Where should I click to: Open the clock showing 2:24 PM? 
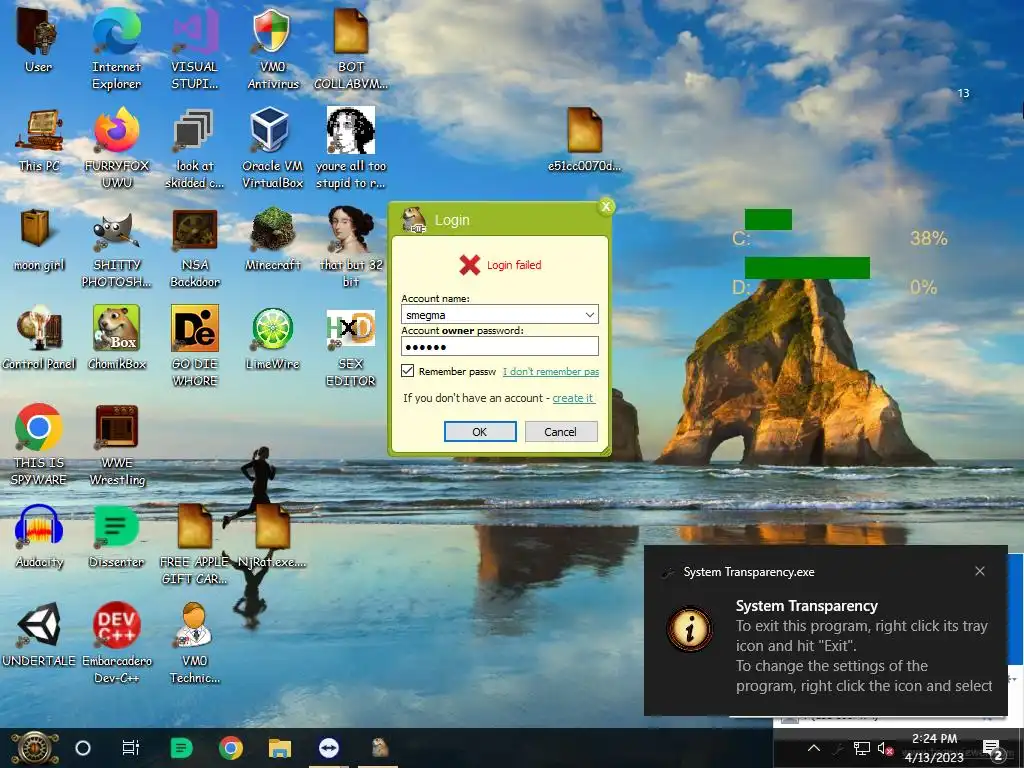point(934,748)
